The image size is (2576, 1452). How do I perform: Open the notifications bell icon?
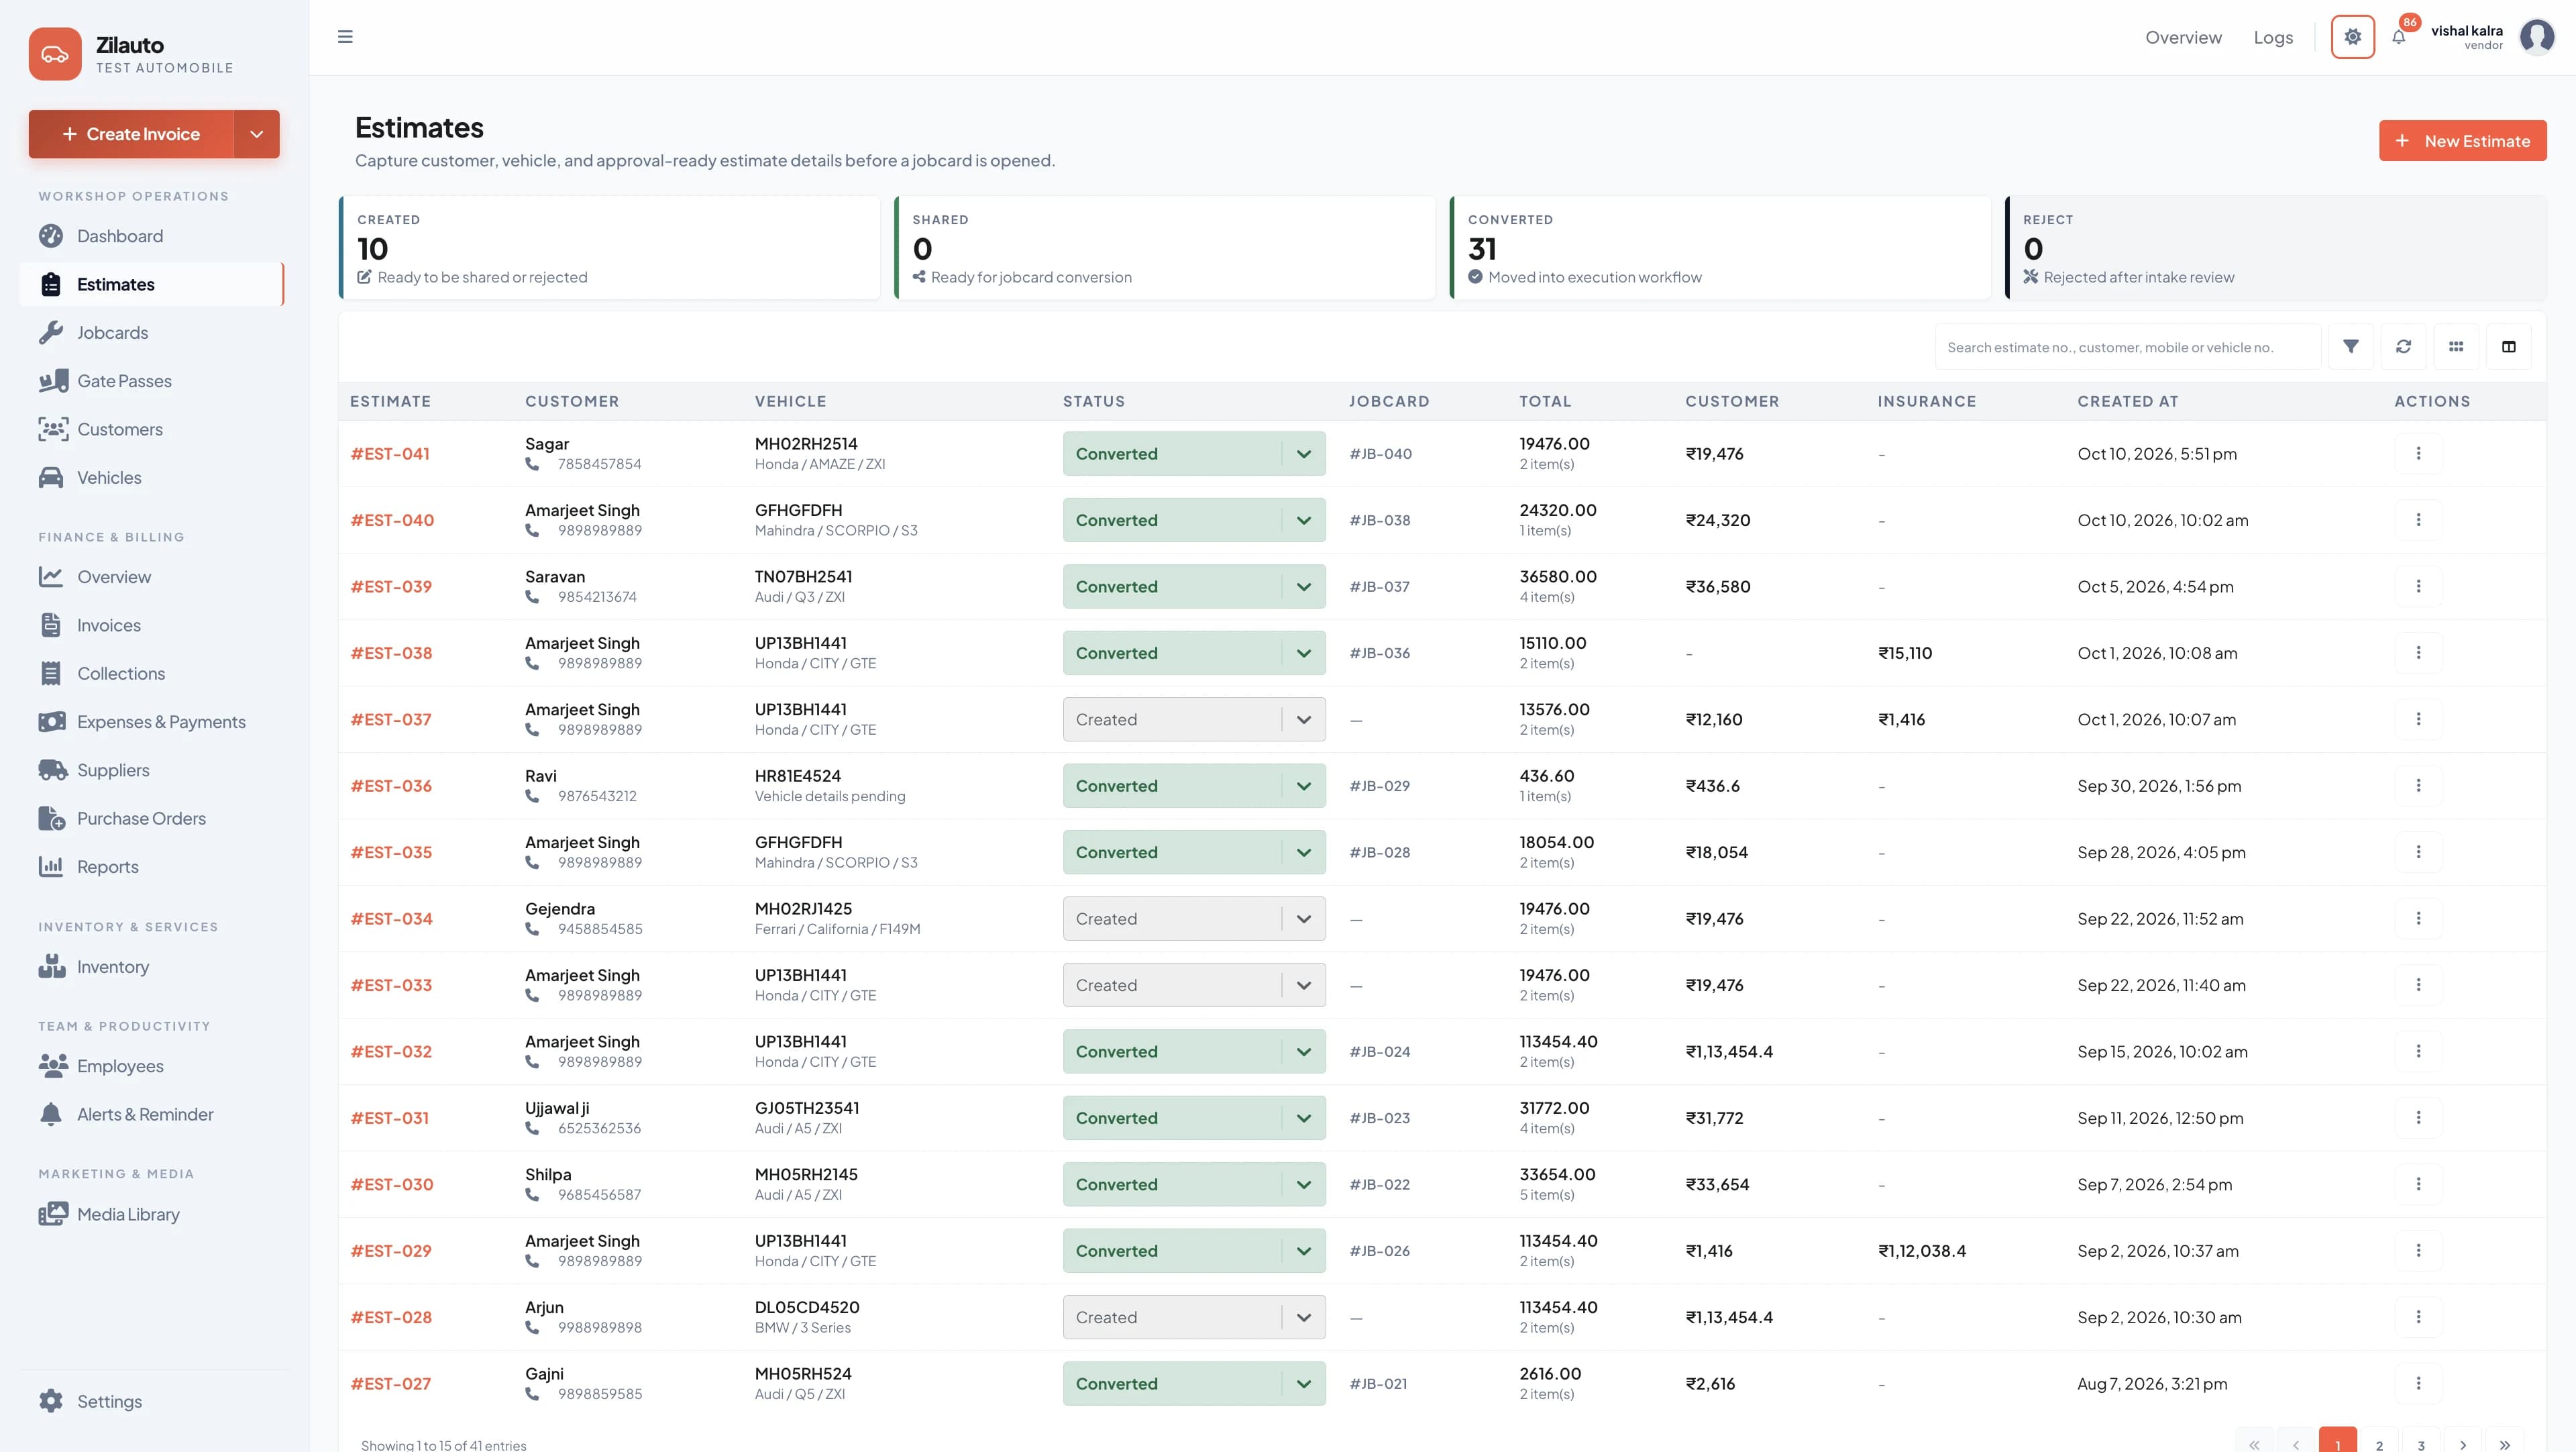2398,37
